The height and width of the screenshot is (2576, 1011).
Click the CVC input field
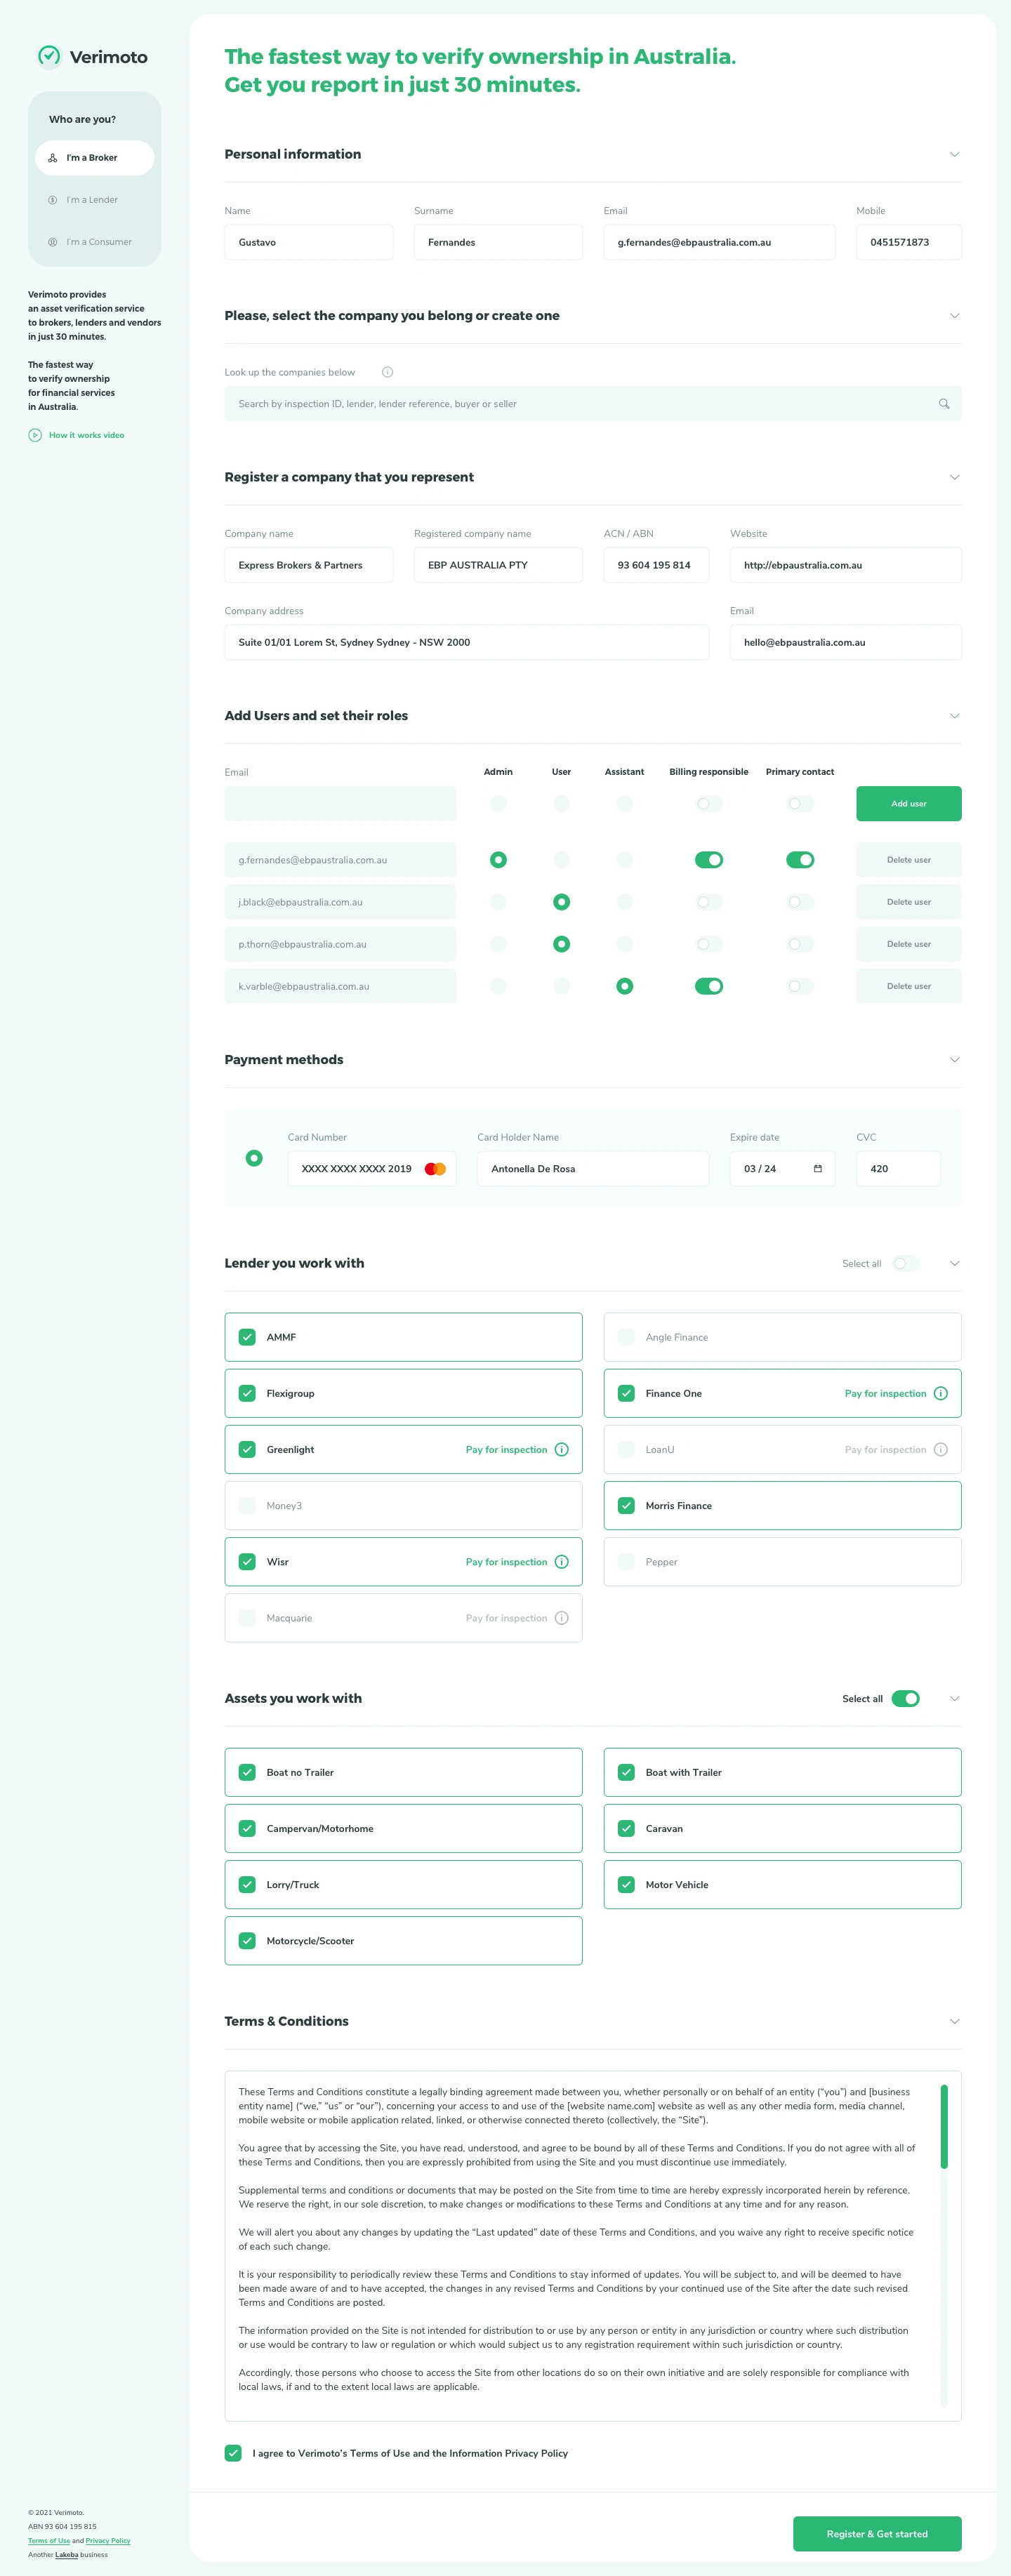[898, 1169]
